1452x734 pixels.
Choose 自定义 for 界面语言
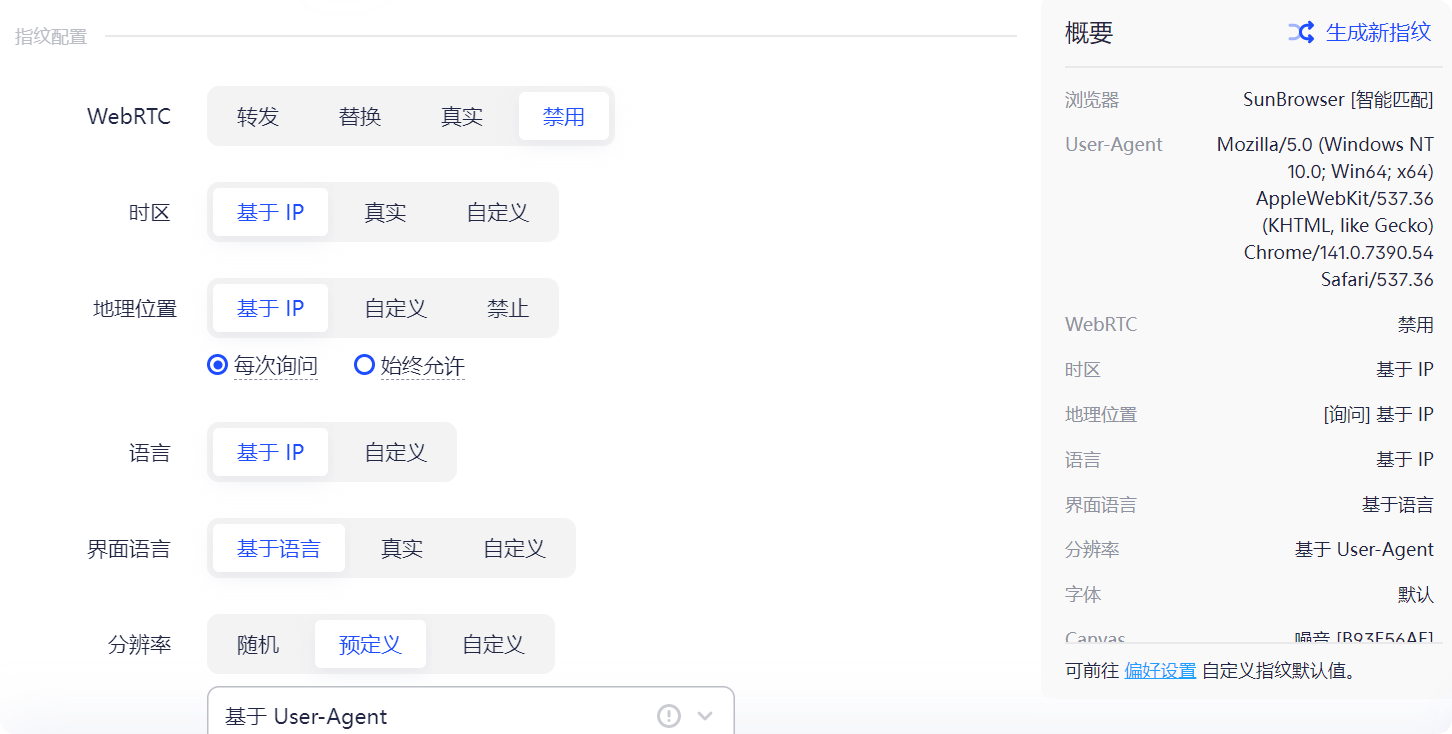(x=513, y=548)
